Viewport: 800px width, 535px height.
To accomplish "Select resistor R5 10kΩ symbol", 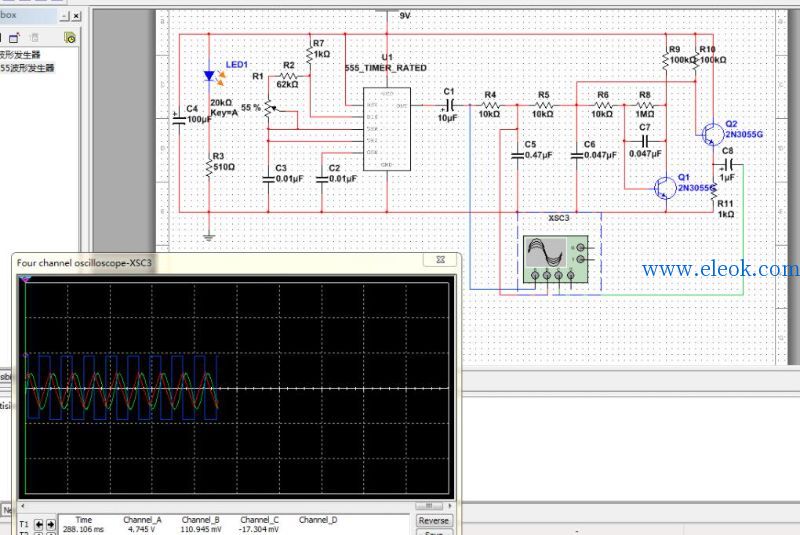I will (543, 106).
